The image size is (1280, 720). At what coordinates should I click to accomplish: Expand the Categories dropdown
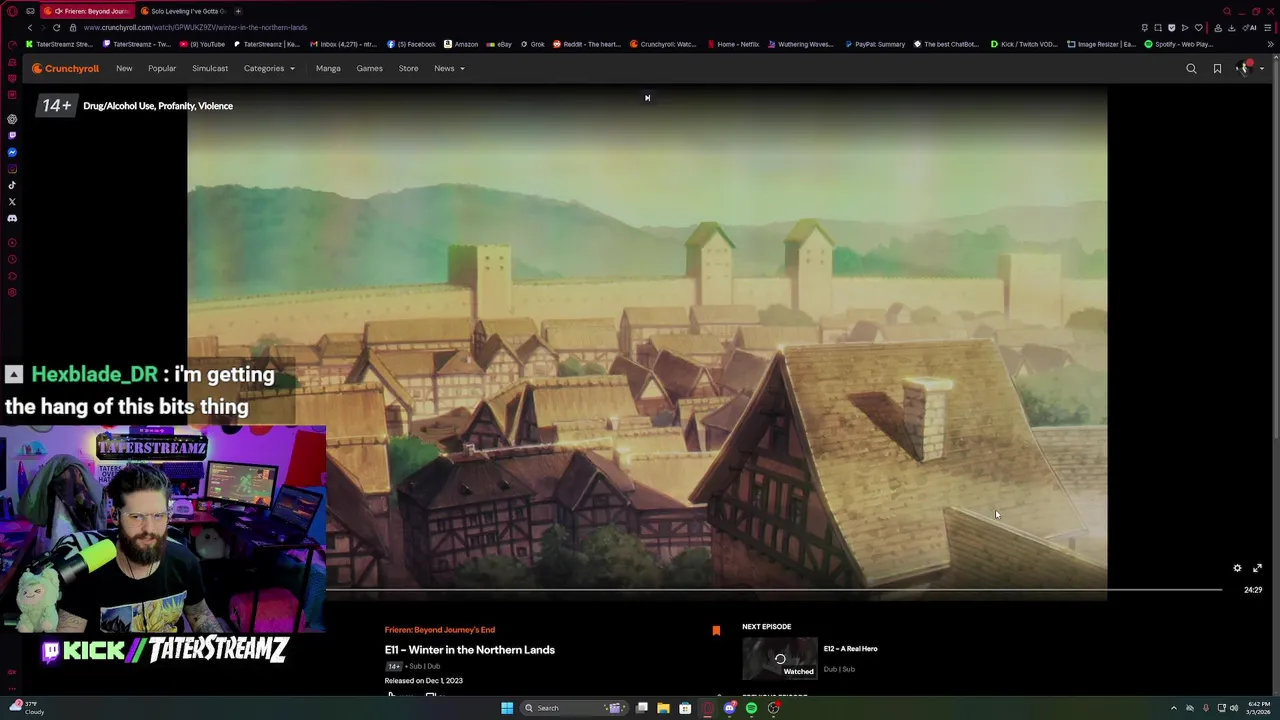269,69
